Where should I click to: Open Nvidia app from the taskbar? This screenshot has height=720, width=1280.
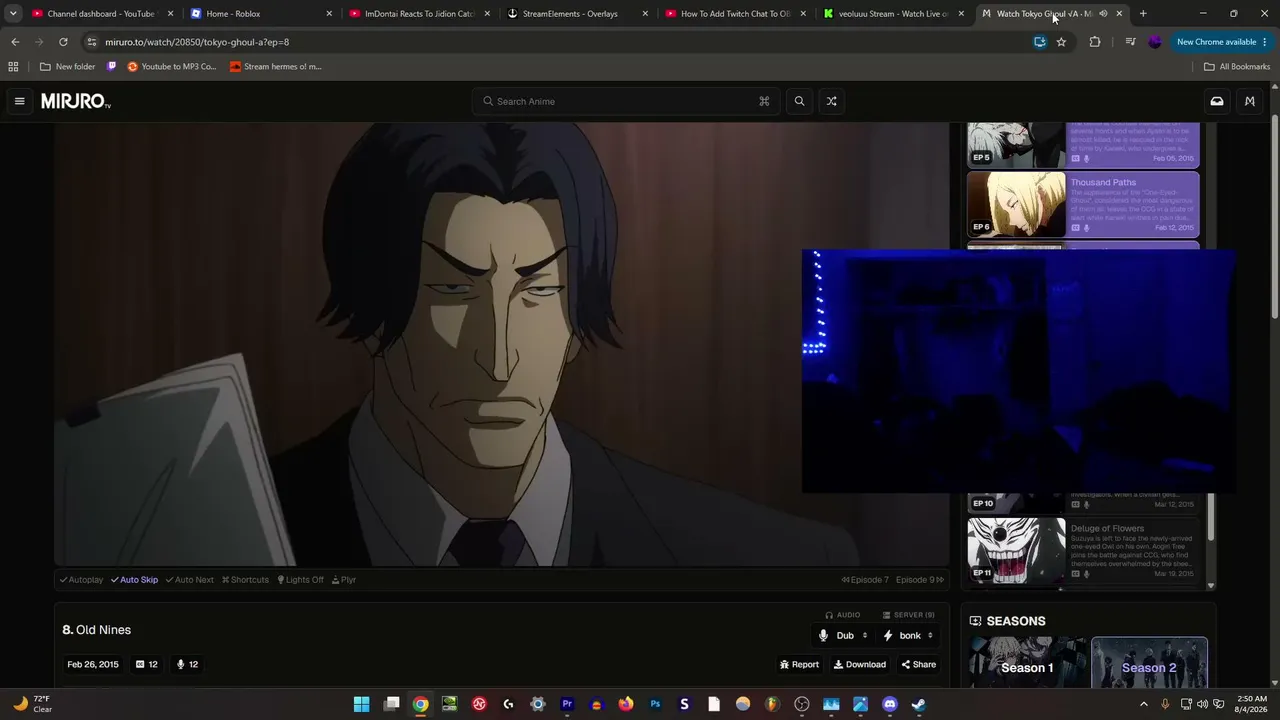pyautogui.click(x=450, y=704)
